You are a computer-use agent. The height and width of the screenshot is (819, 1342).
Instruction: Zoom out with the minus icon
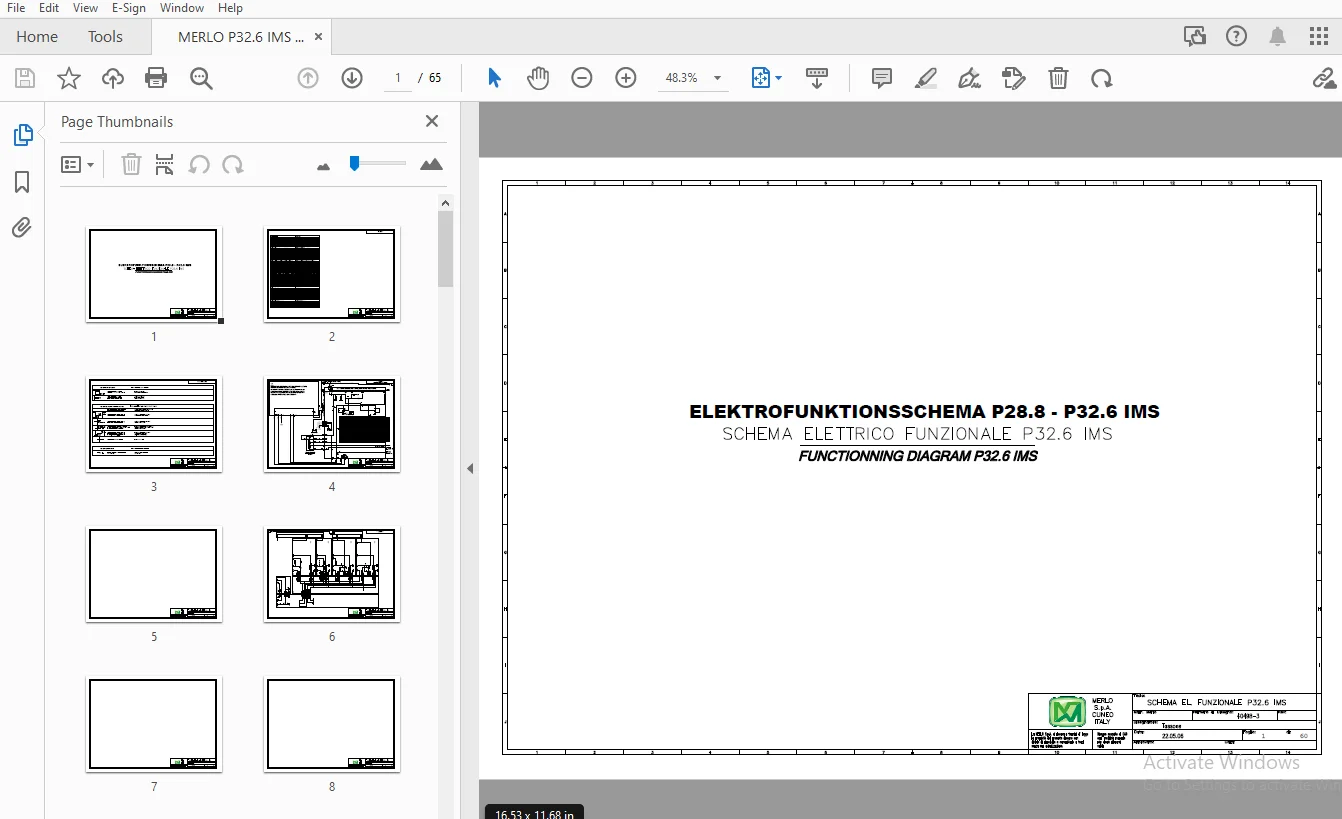click(x=582, y=78)
